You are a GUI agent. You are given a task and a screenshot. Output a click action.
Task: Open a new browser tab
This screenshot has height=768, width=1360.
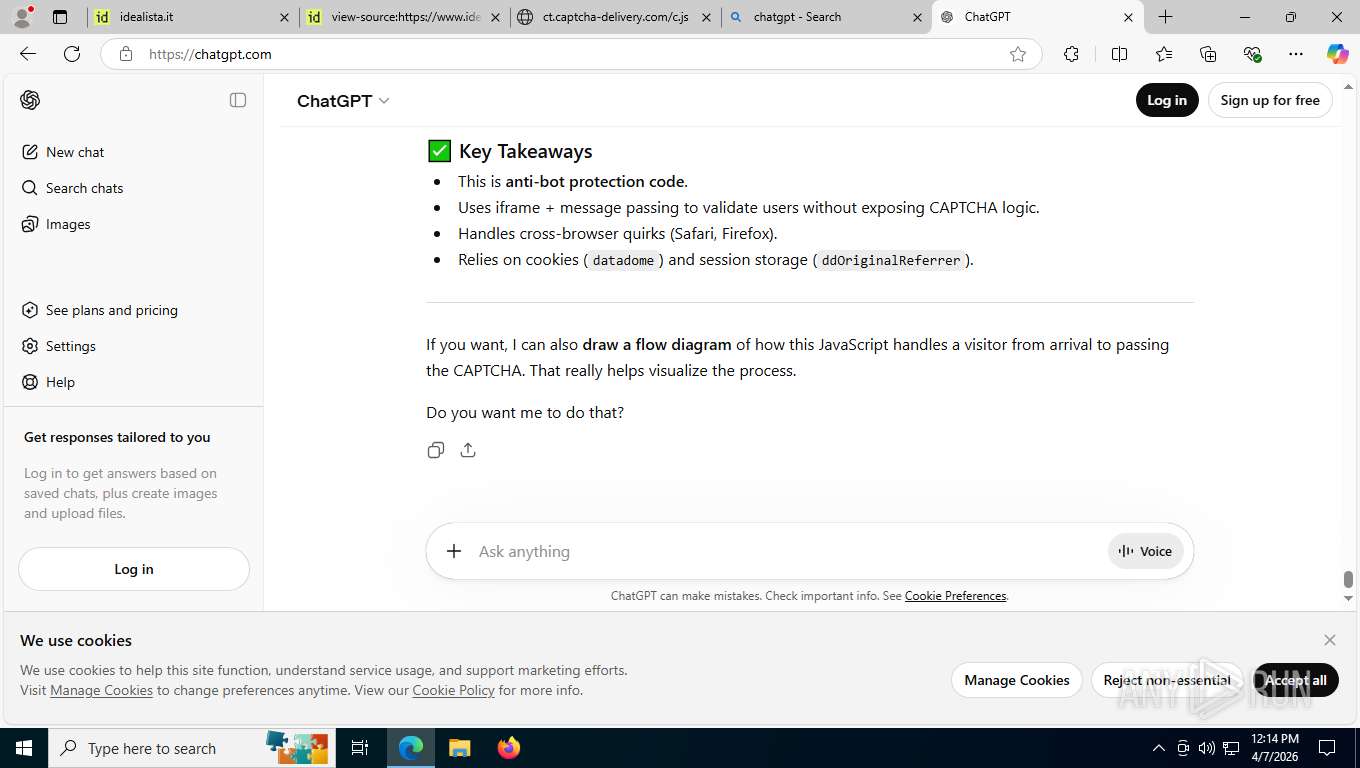tap(1166, 17)
